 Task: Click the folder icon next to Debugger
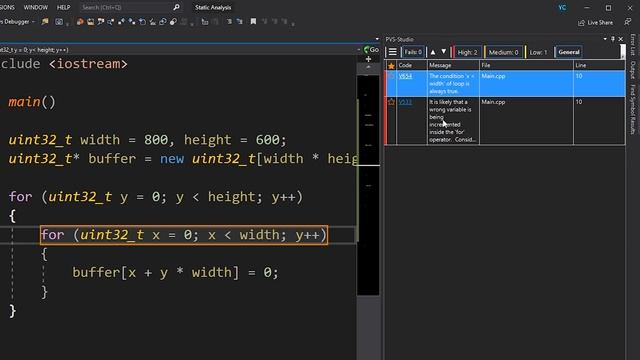pyautogui.click(x=45, y=22)
